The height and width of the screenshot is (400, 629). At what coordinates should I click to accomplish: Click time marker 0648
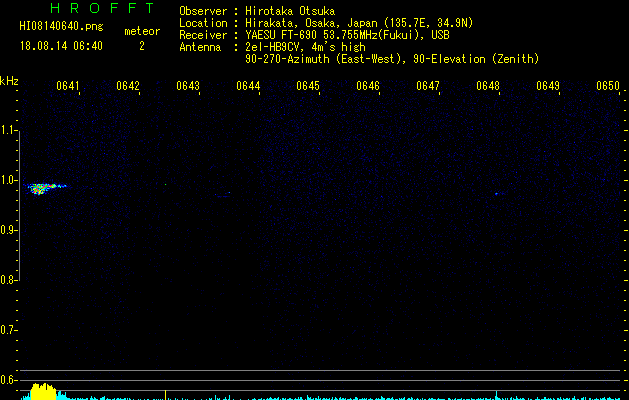pyautogui.click(x=488, y=86)
